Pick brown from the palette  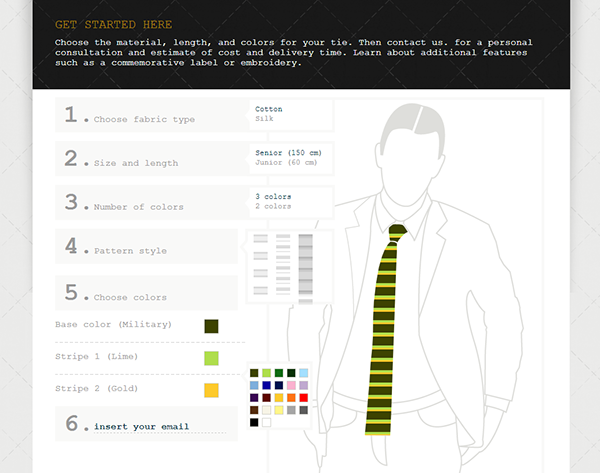tap(254, 410)
